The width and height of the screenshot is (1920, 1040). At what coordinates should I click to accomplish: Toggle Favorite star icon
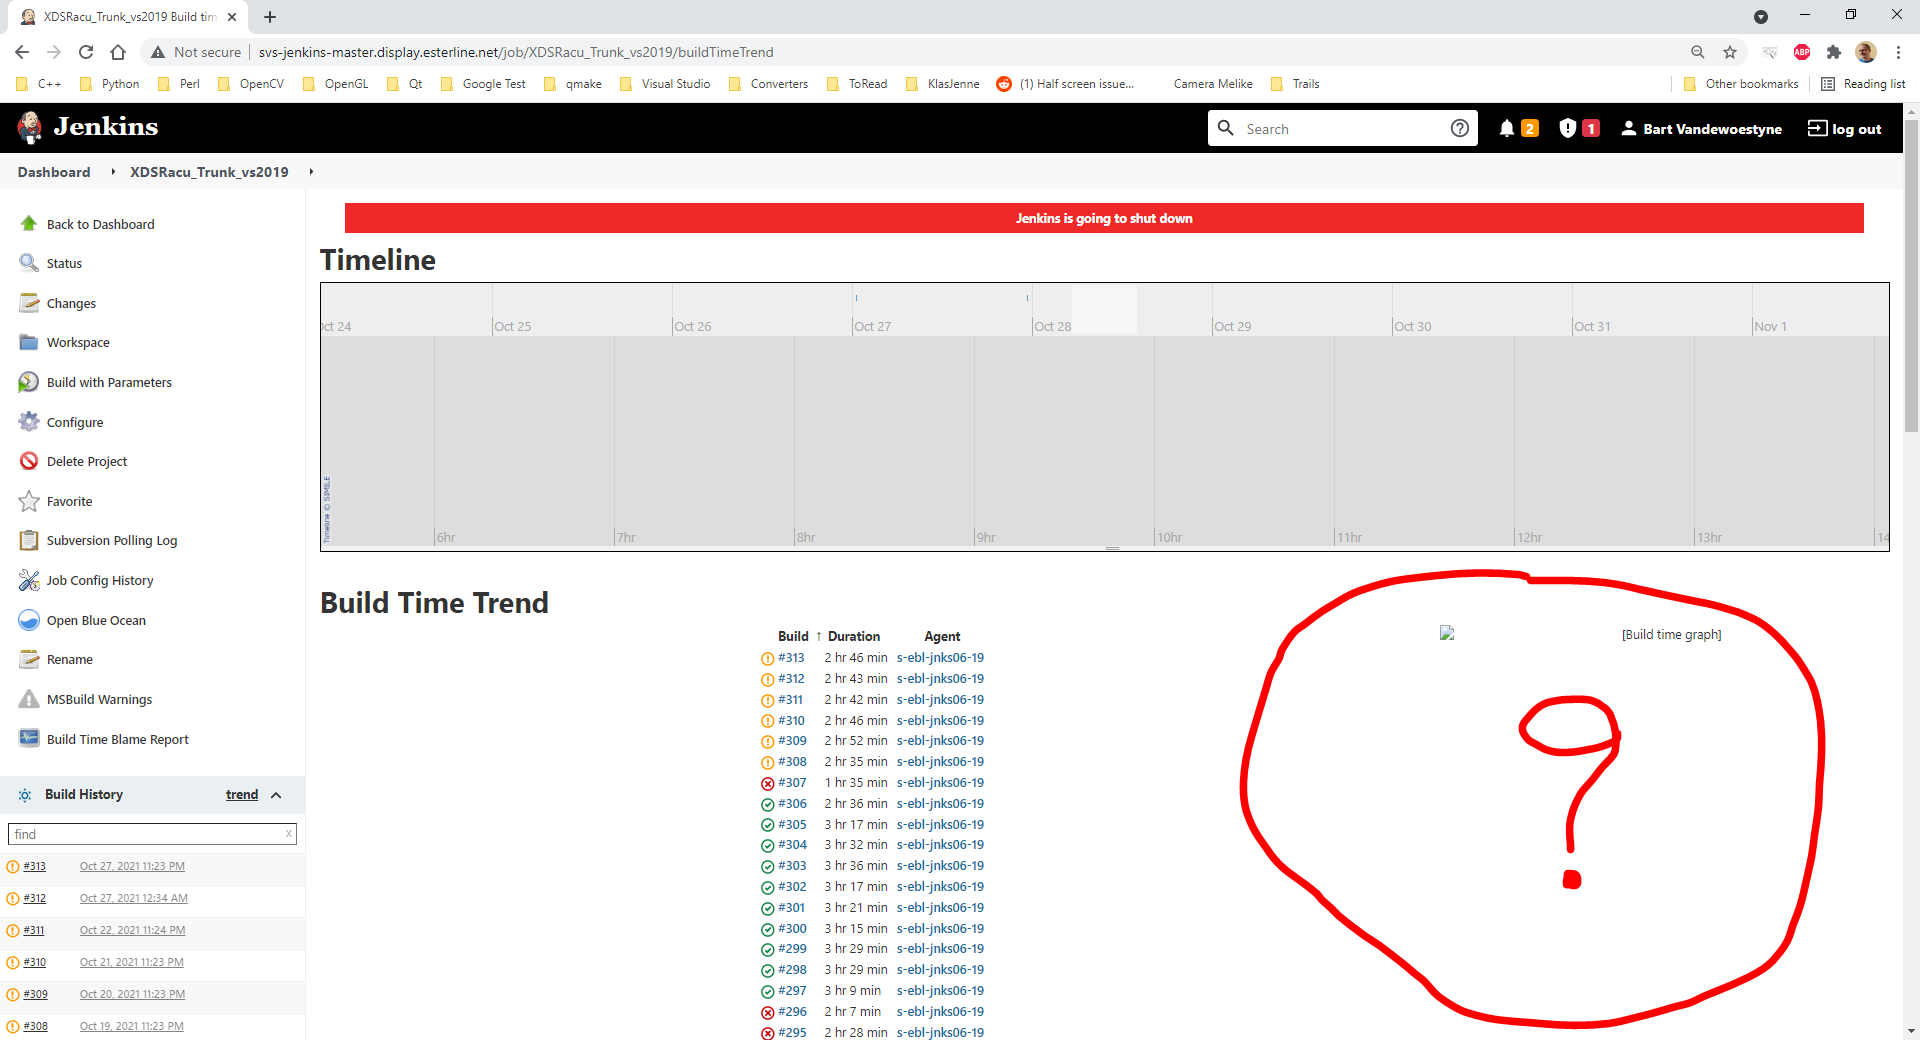point(29,501)
